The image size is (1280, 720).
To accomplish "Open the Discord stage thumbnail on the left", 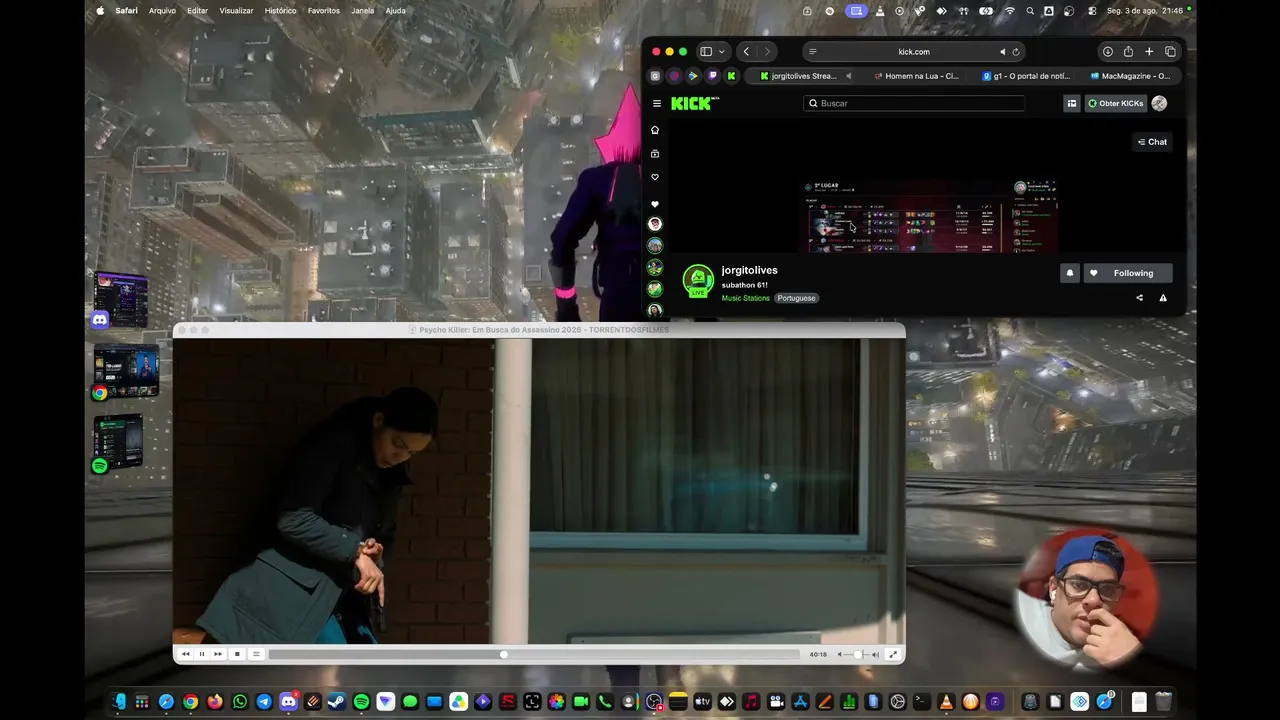I will coord(121,299).
